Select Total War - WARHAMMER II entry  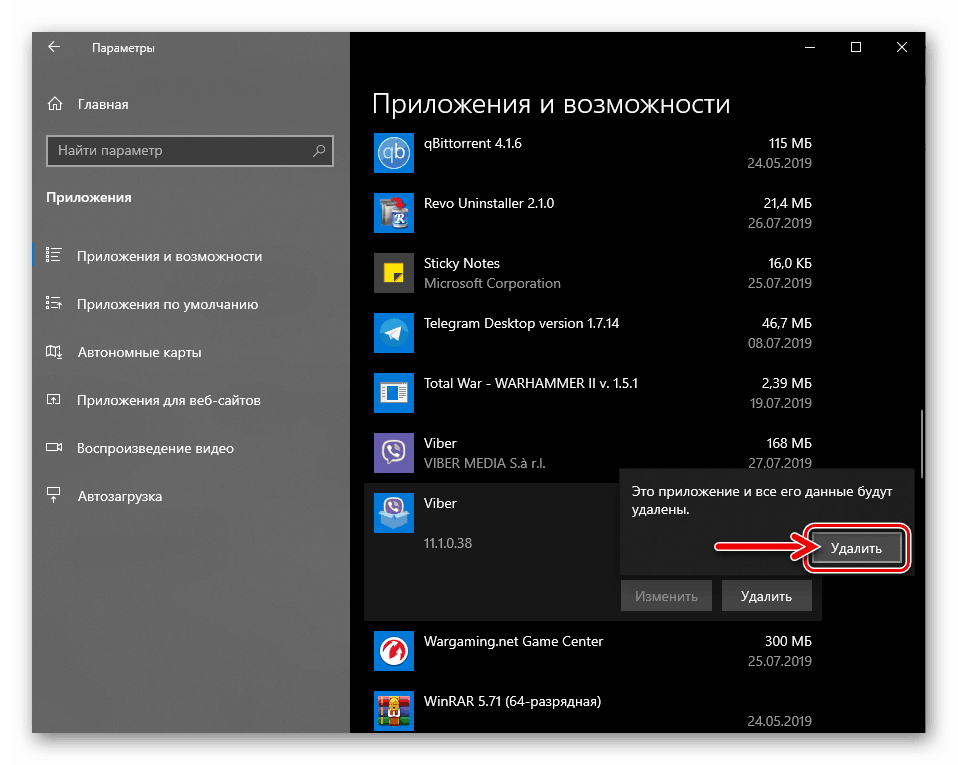tap(593, 393)
